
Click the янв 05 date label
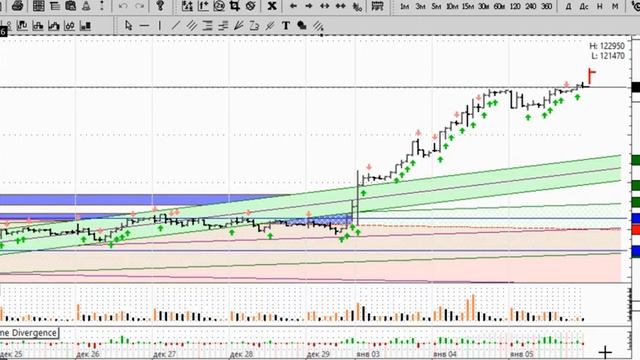tap(522, 354)
